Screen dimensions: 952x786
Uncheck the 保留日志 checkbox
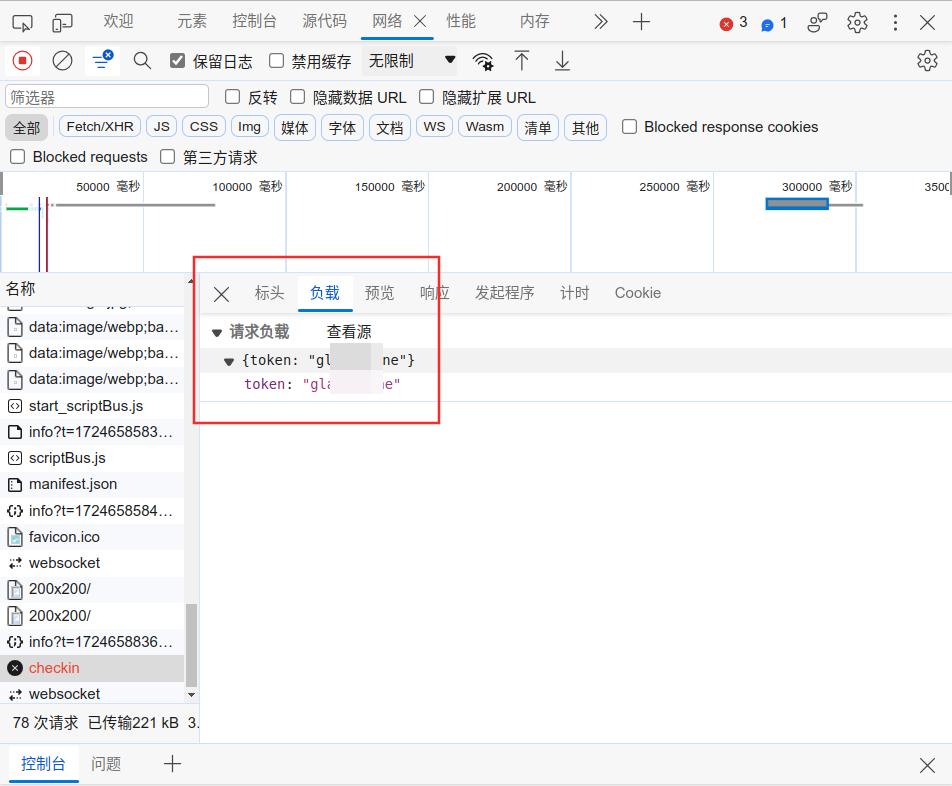click(178, 61)
